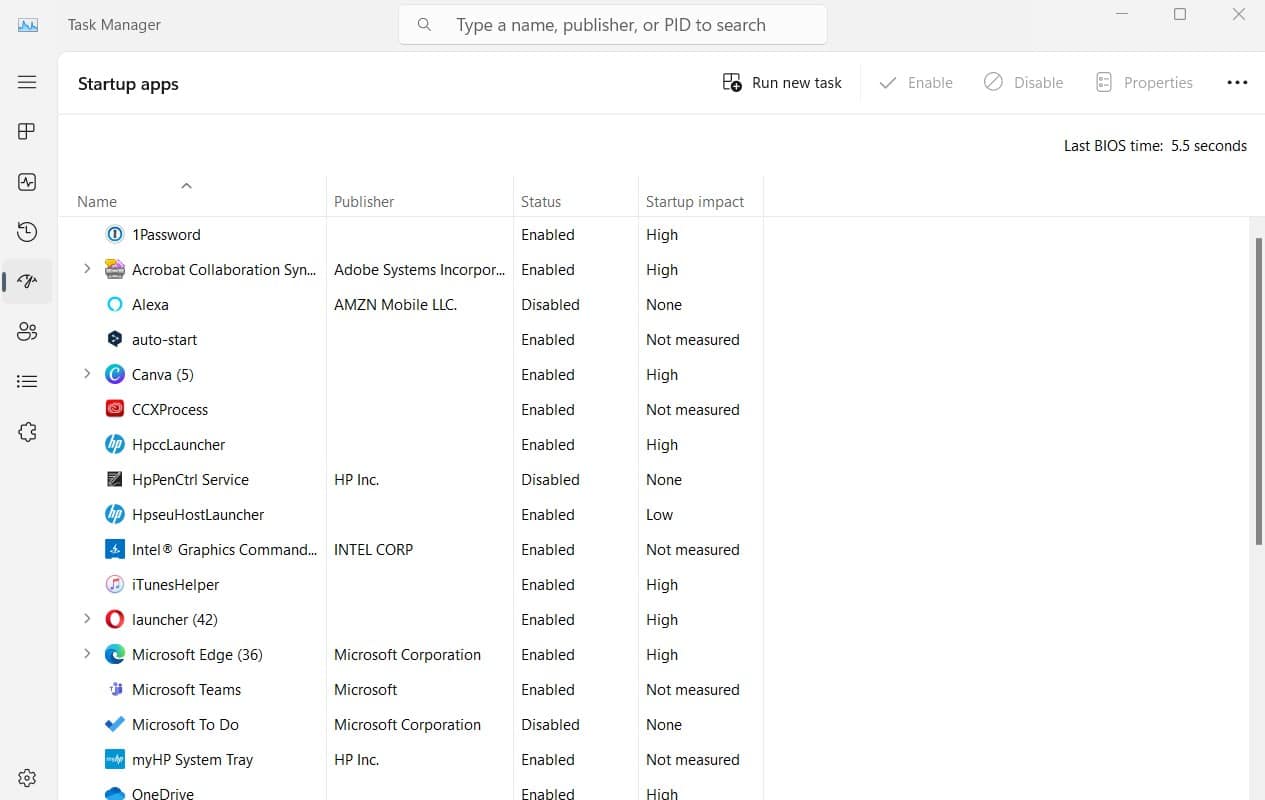This screenshot has height=800, width=1265.
Task: Click the OneDrive cloud icon
Action: 115,793
